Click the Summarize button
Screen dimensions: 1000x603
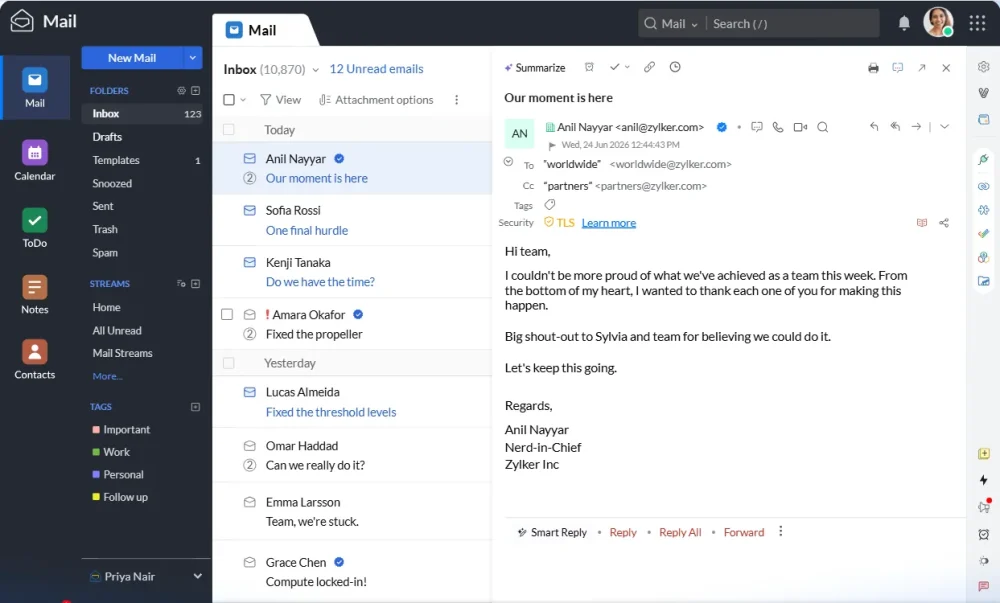click(534, 68)
